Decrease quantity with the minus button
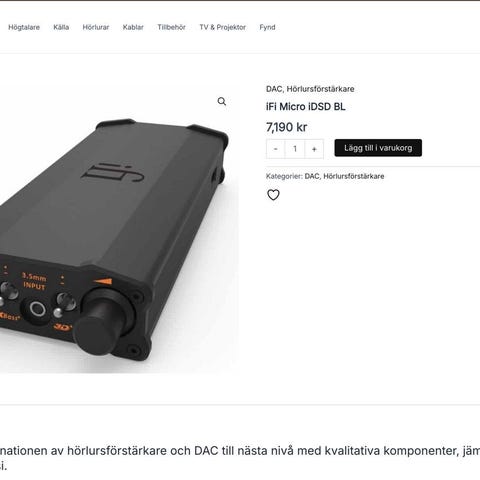Viewport: 480px width, 480px height. (x=276, y=149)
